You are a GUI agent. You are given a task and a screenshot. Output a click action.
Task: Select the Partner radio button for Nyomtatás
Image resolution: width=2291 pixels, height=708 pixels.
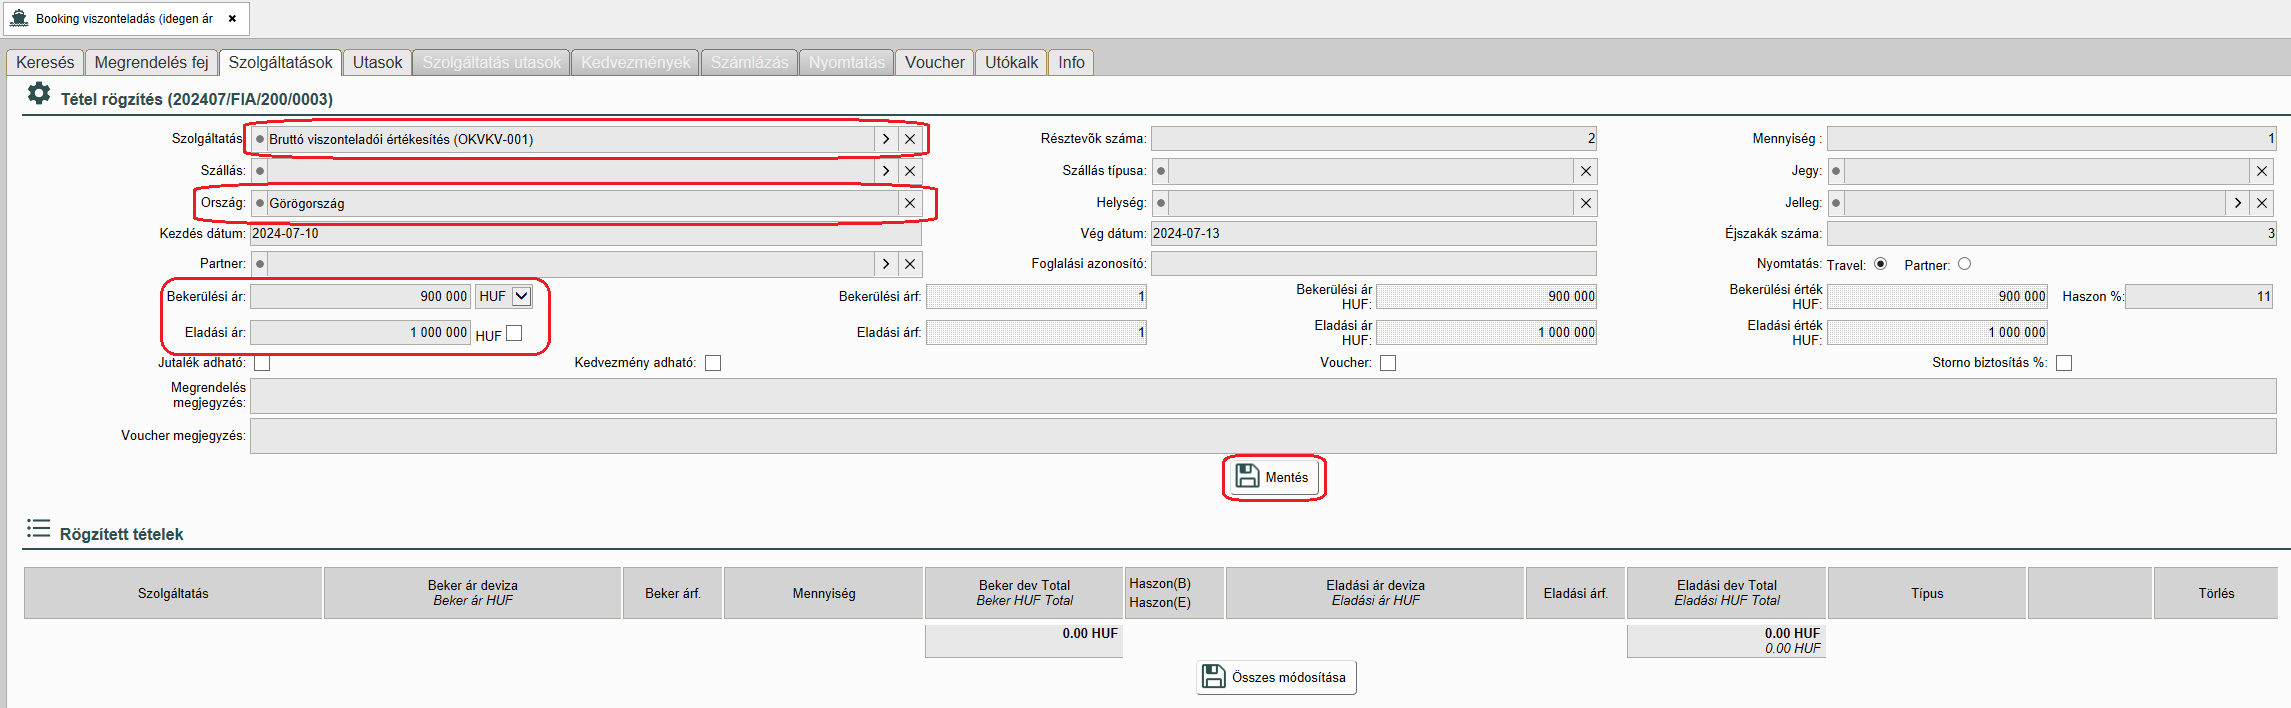[x=1964, y=264]
